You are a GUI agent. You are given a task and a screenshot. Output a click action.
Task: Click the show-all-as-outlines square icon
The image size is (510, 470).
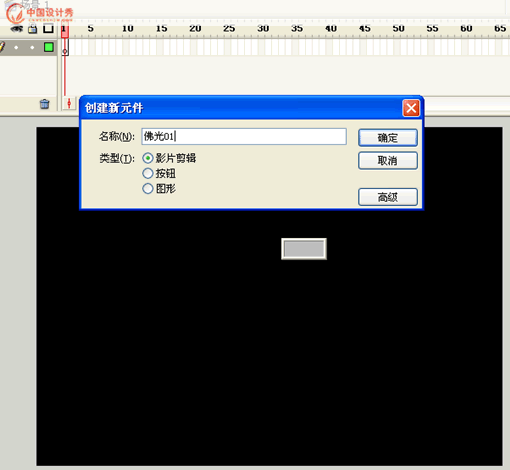pos(48,29)
